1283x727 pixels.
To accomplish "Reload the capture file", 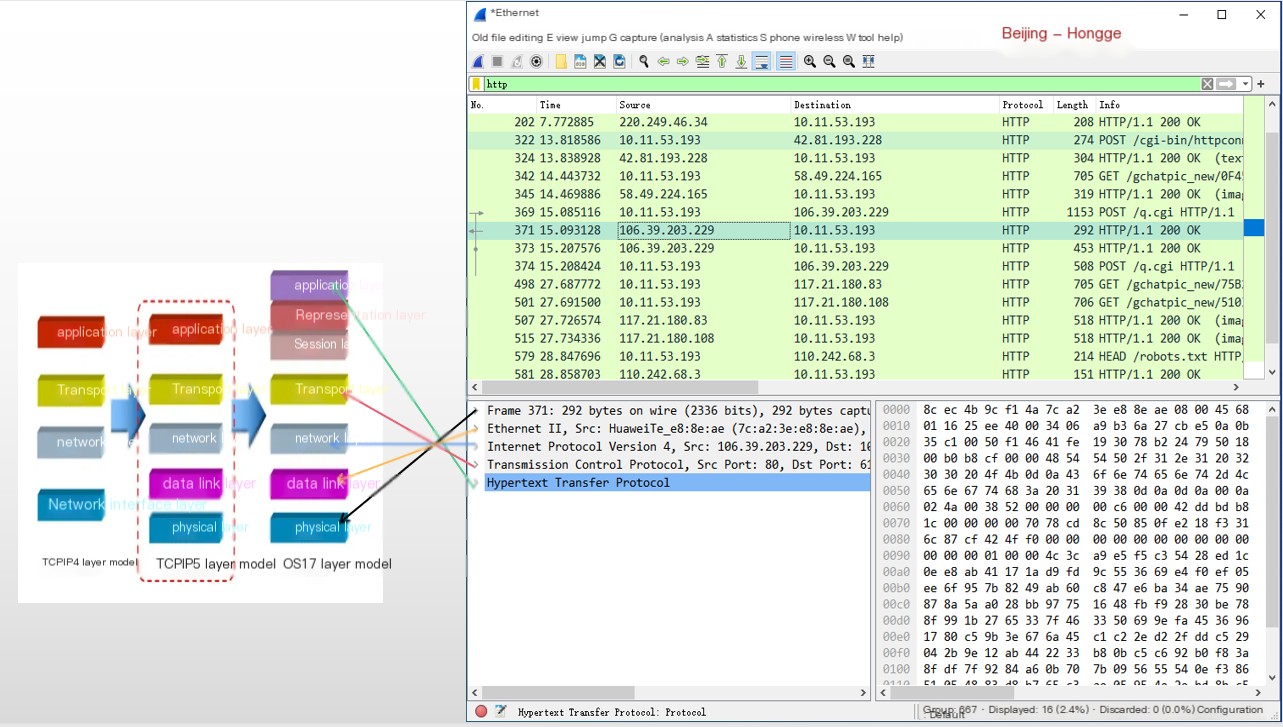I will click(x=619, y=62).
